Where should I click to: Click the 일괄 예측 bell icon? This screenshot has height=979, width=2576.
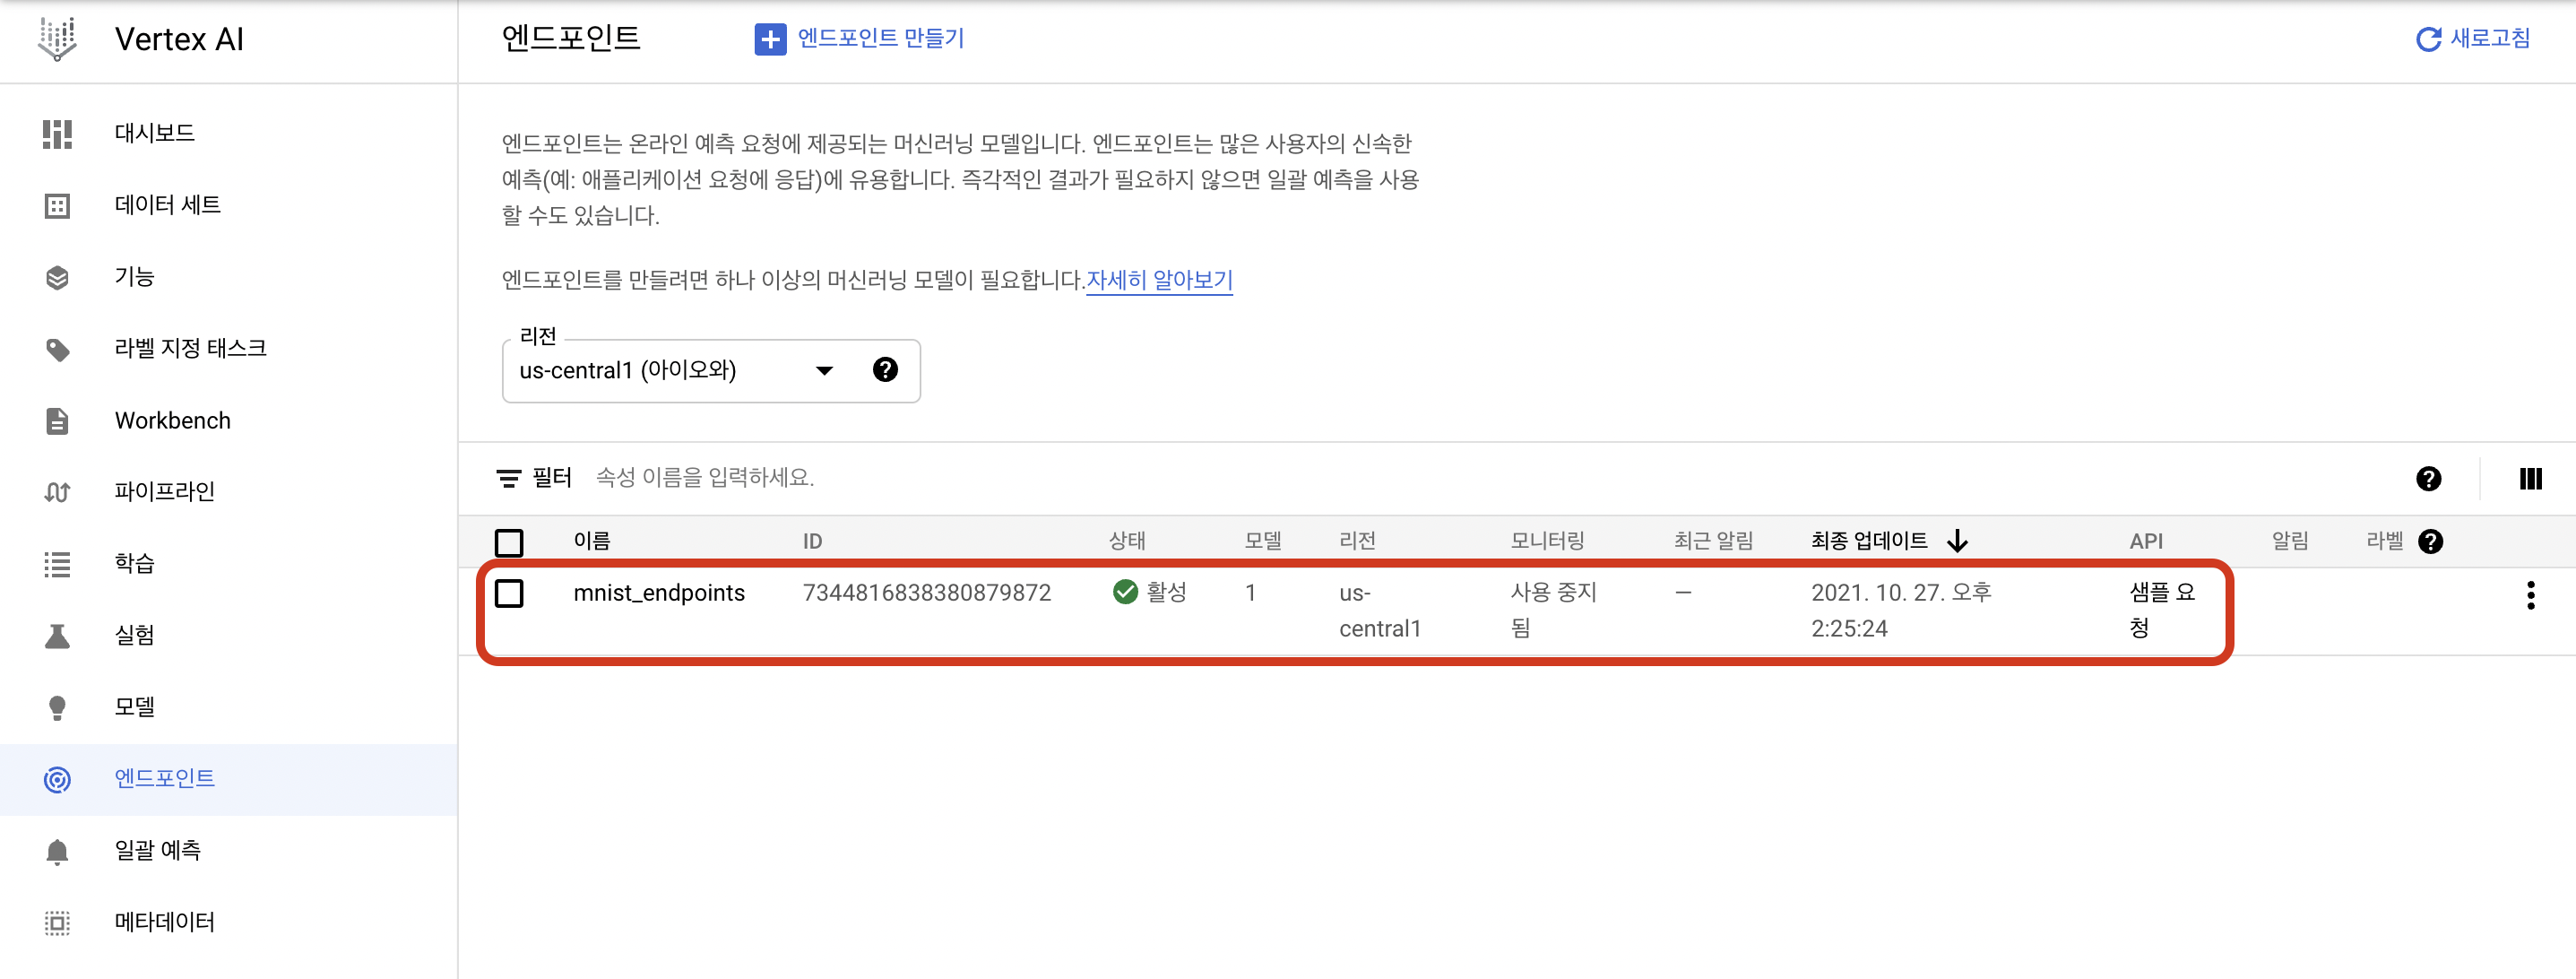point(57,851)
